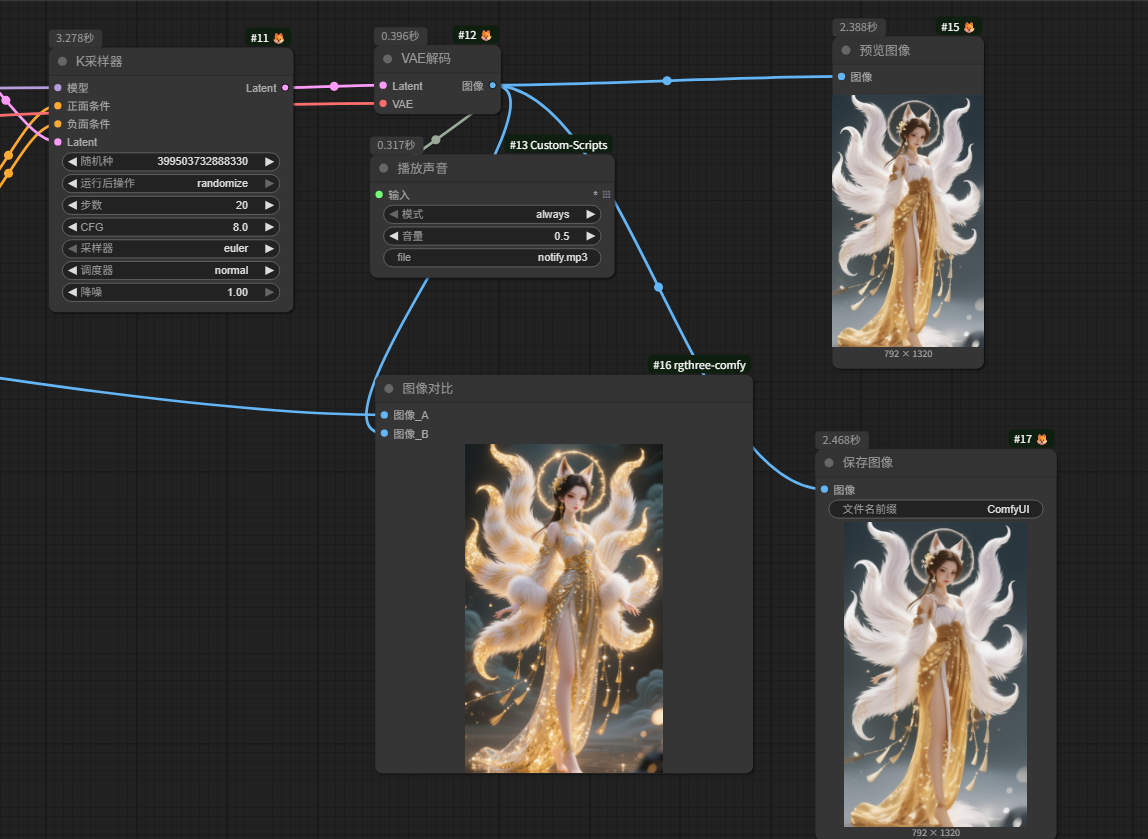Click the 0.317秒 timing label on 播放声音
Image resolution: width=1148 pixels, height=839 pixels.
(x=396, y=145)
